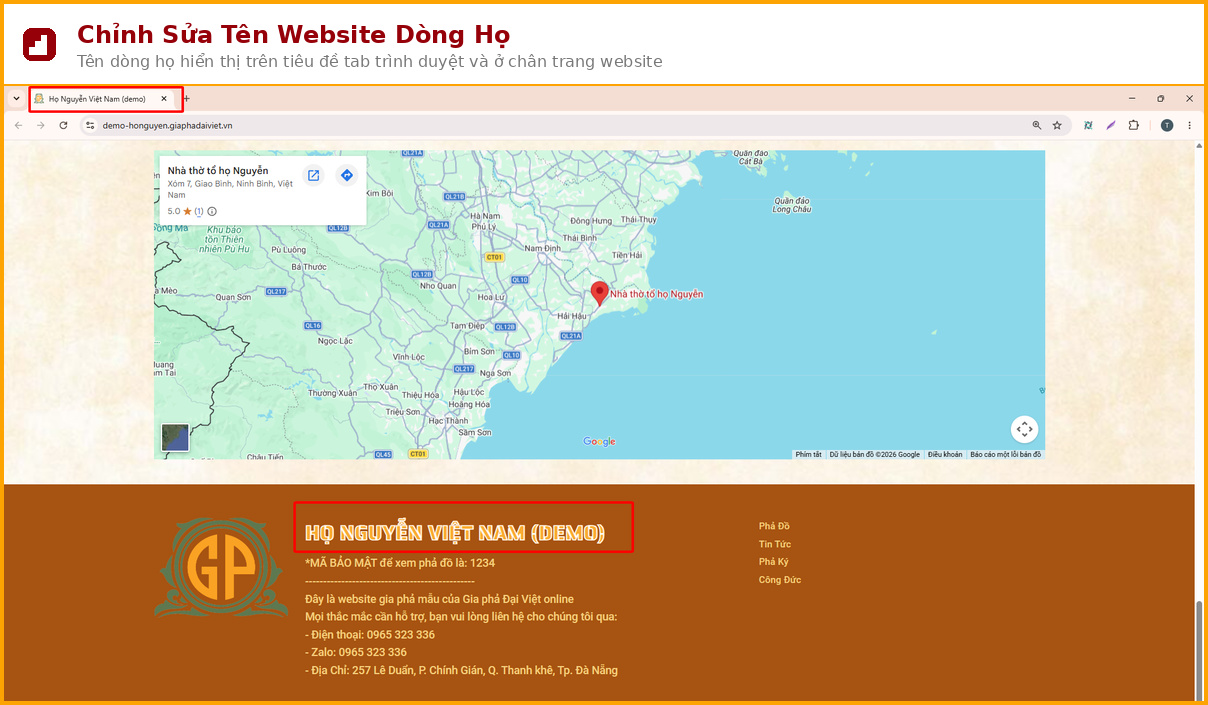The height and width of the screenshot is (705, 1208).
Task: Click the Hải Hậu label on map
Action: click(x=574, y=316)
